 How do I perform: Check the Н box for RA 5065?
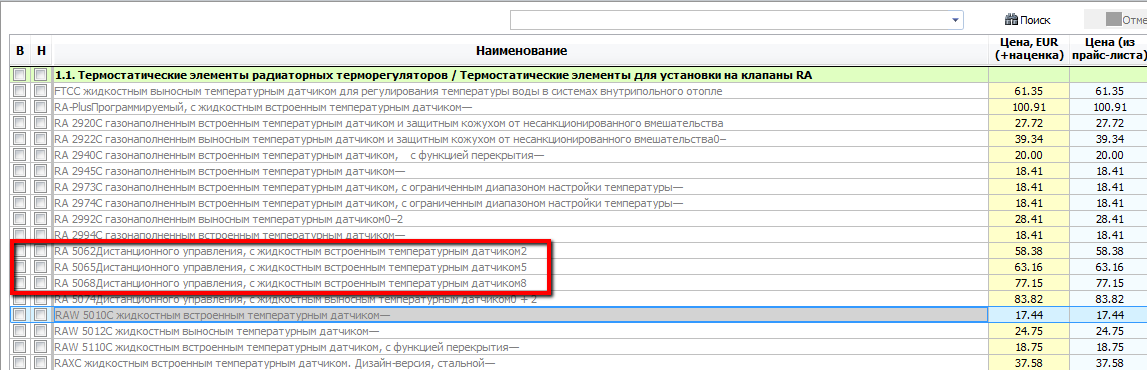[41, 267]
